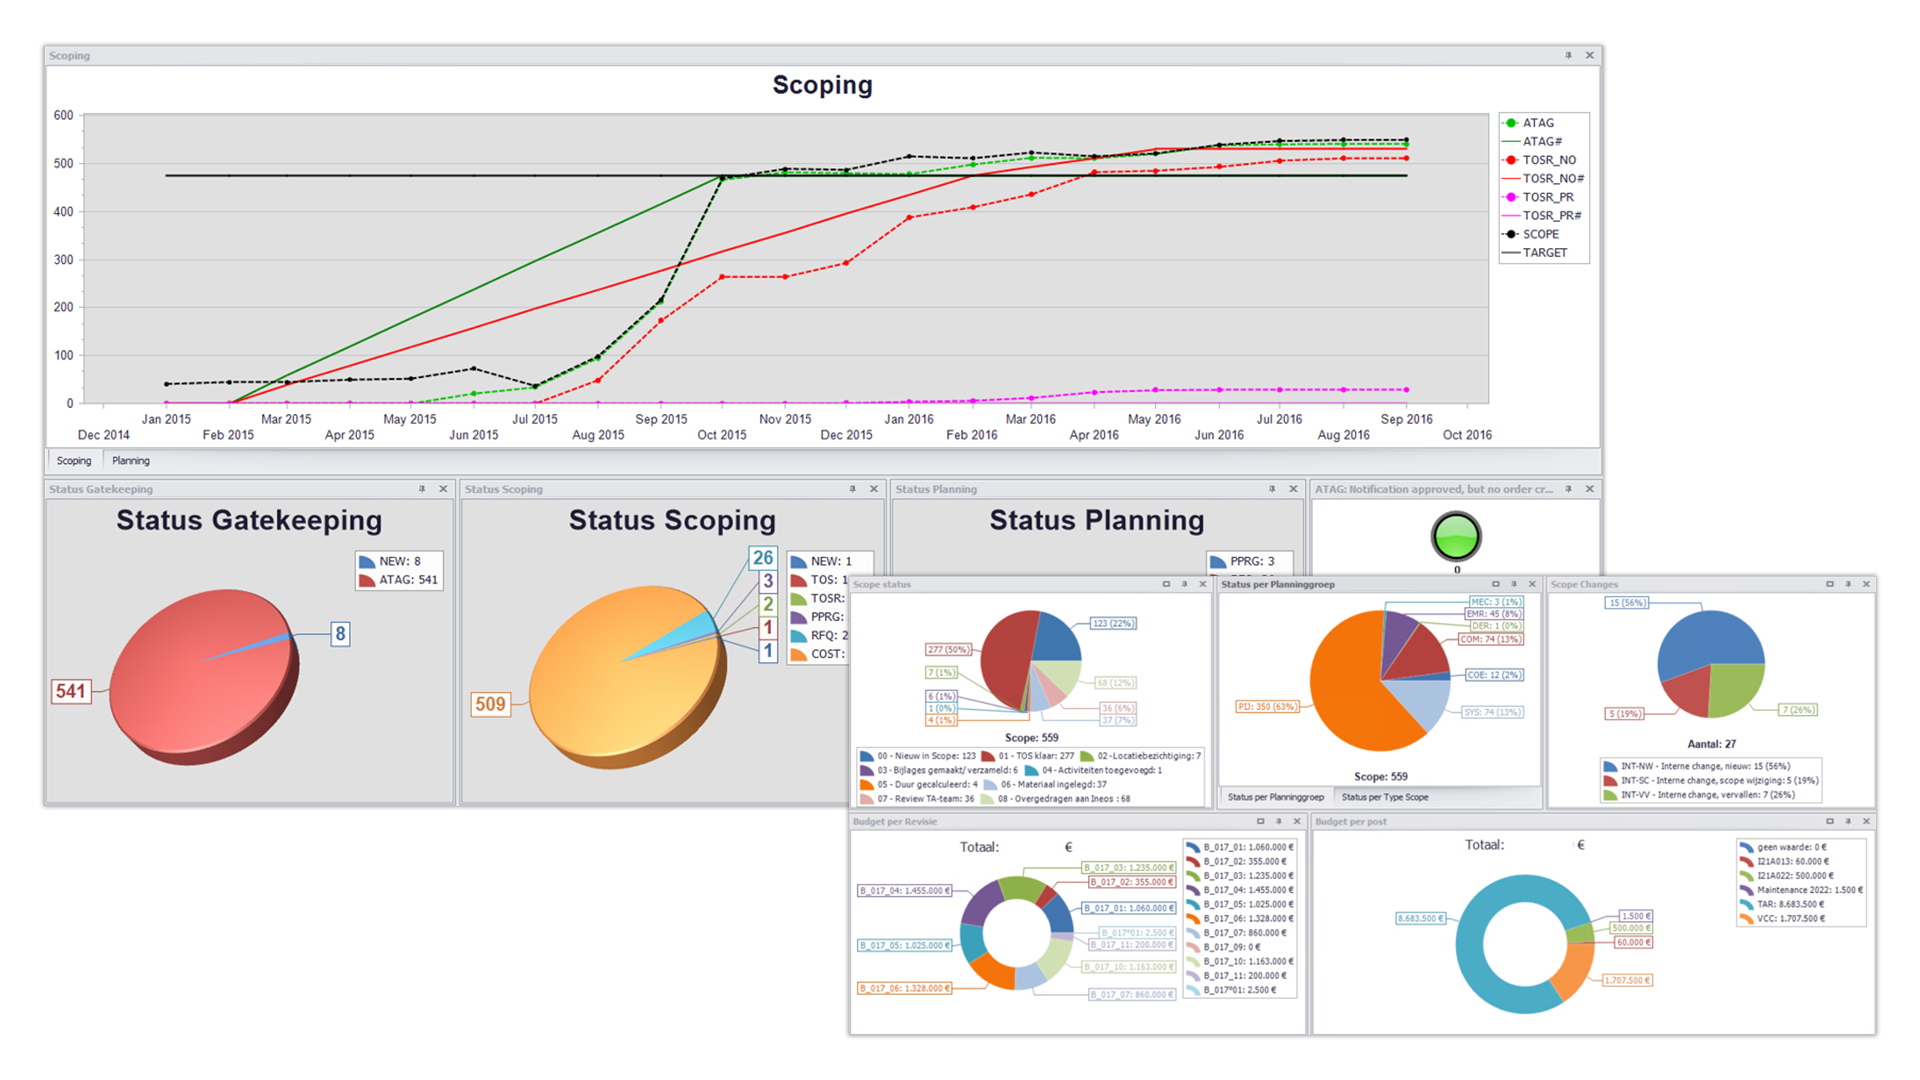Close the ATAG notification panel
The width and height of the screenshot is (1920, 1080).
point(1589,489)
